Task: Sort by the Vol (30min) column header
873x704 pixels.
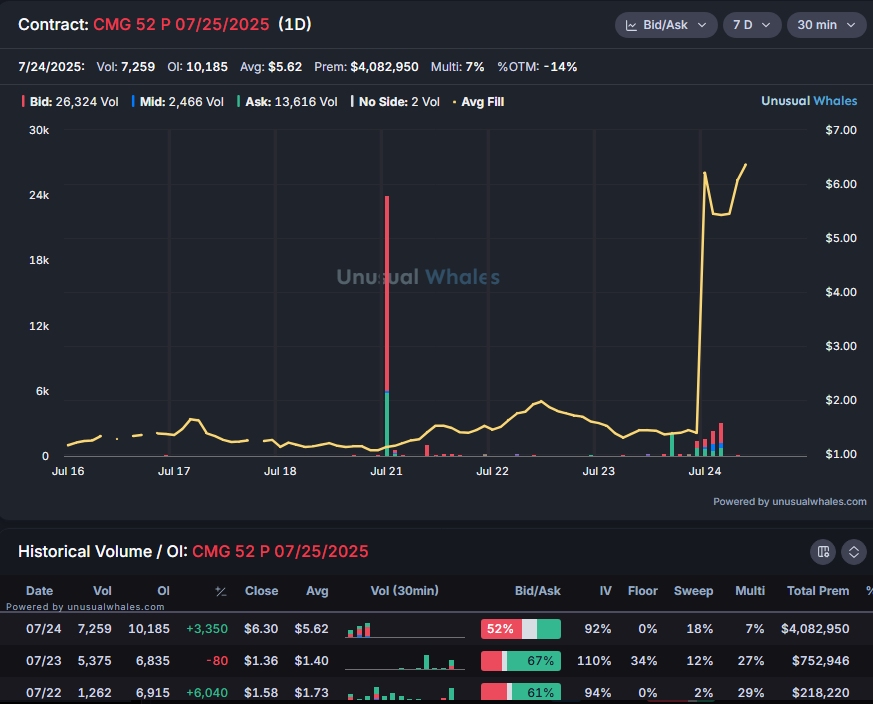Action: pos(405,591)
